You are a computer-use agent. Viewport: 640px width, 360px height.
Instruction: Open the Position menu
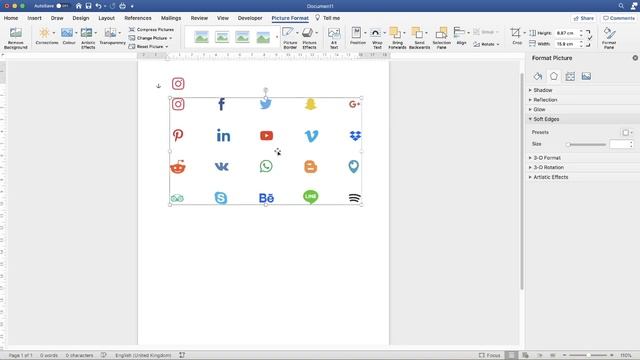(x=358, y=36)
